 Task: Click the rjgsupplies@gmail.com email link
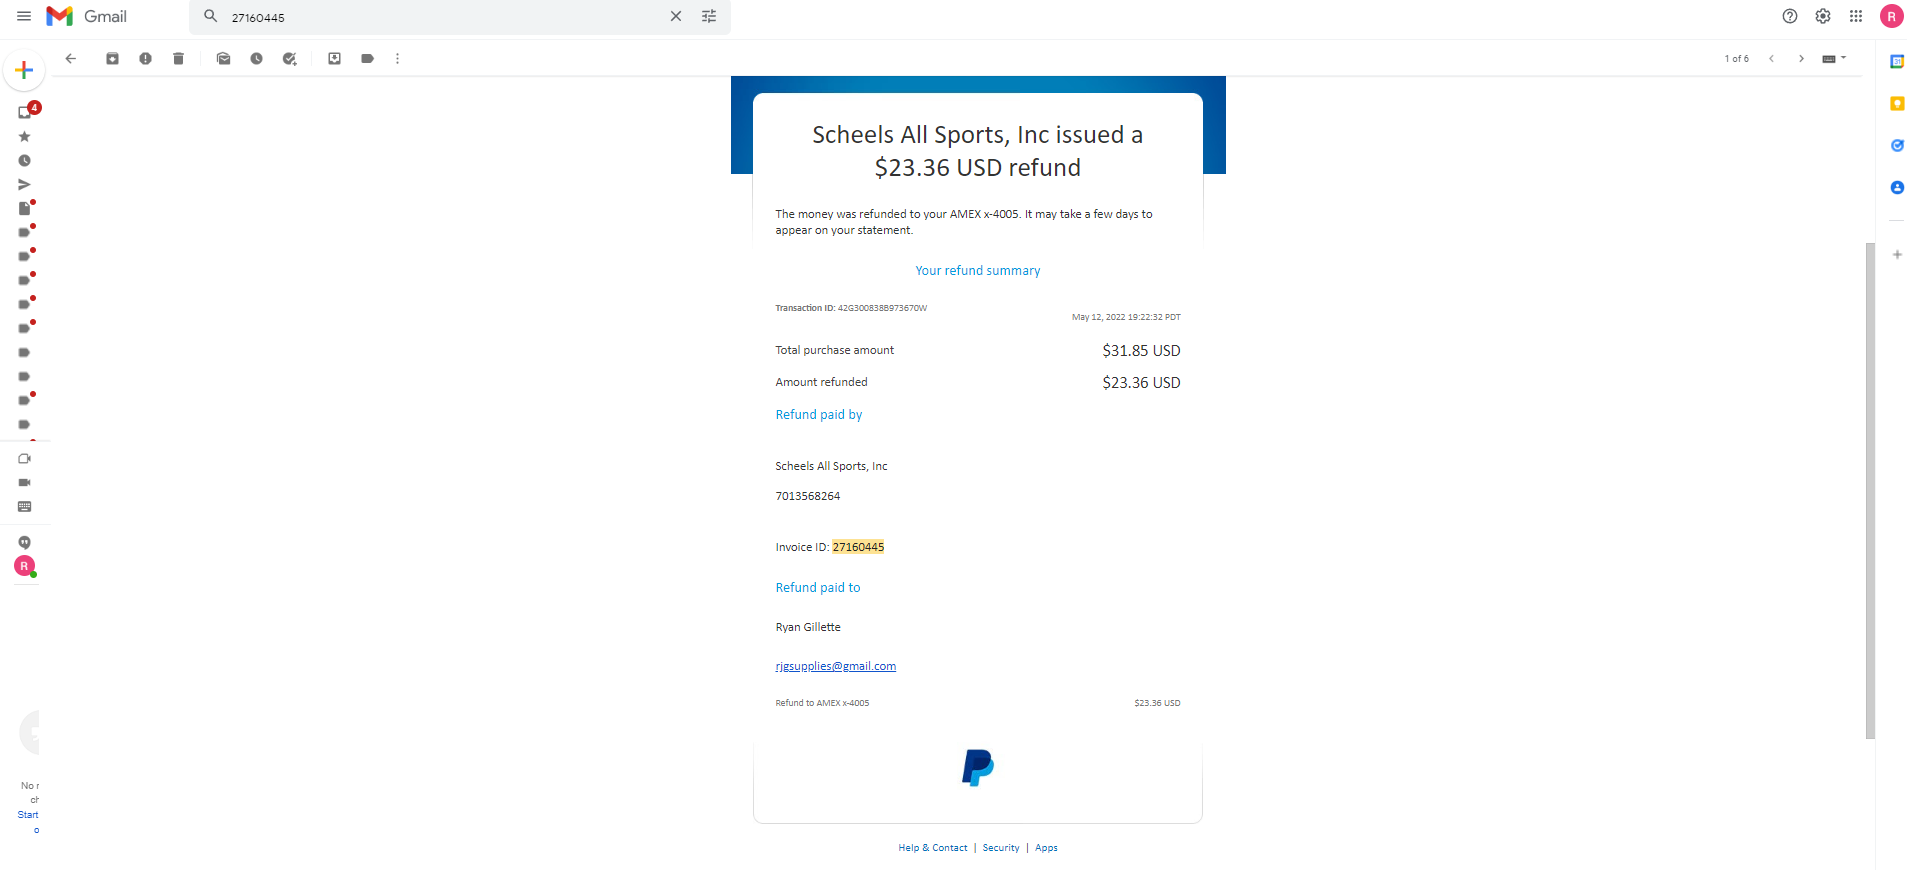click(x=836, y=666)
